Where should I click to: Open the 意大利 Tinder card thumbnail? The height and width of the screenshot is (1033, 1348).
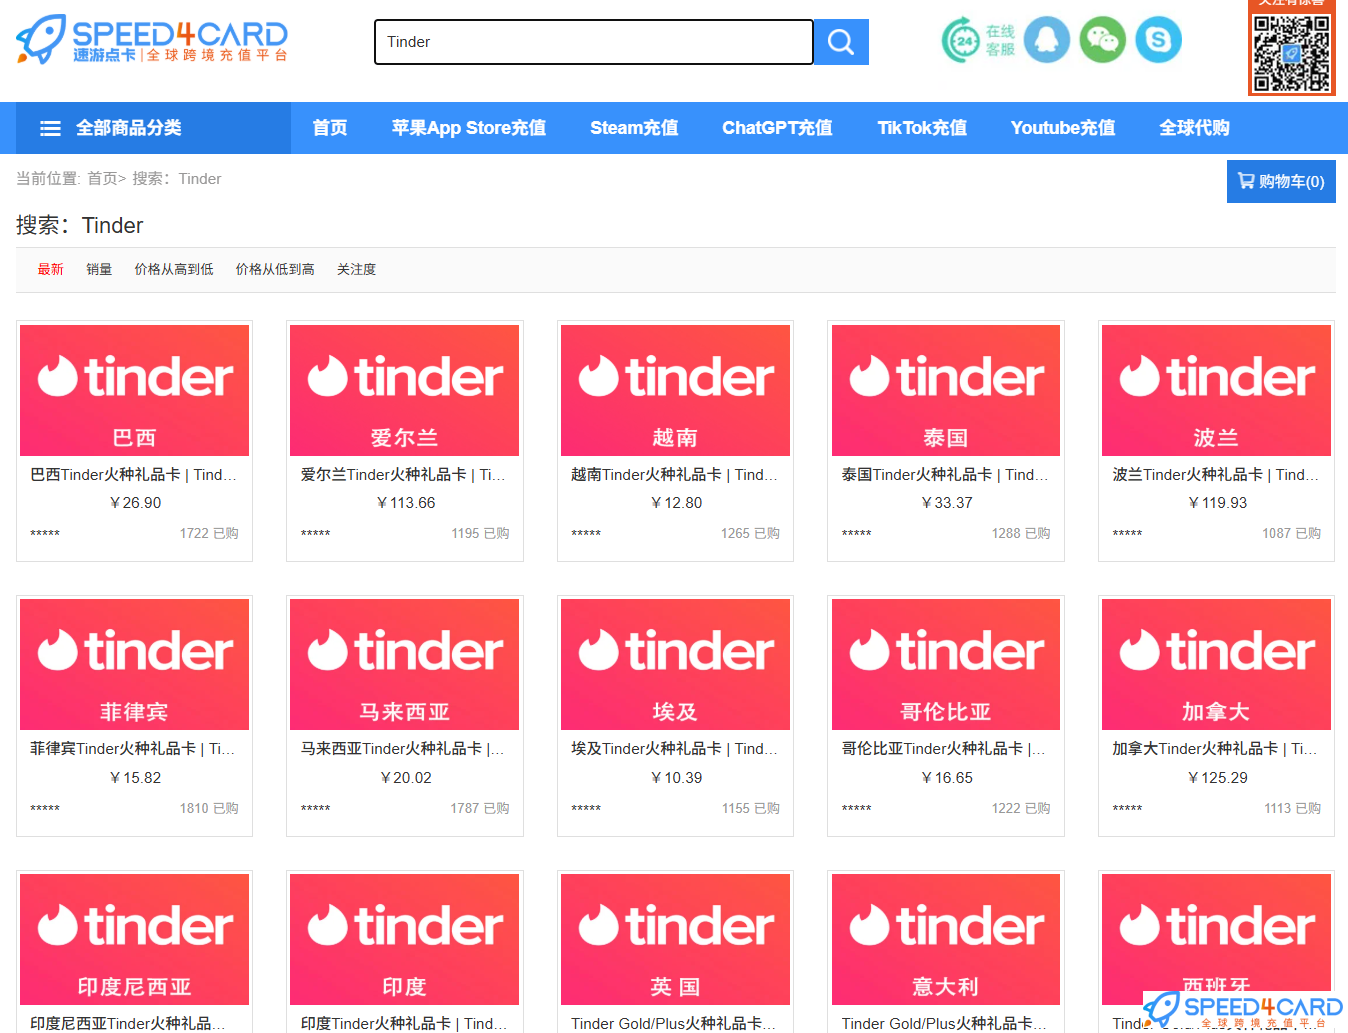click(x=946, y=939)
